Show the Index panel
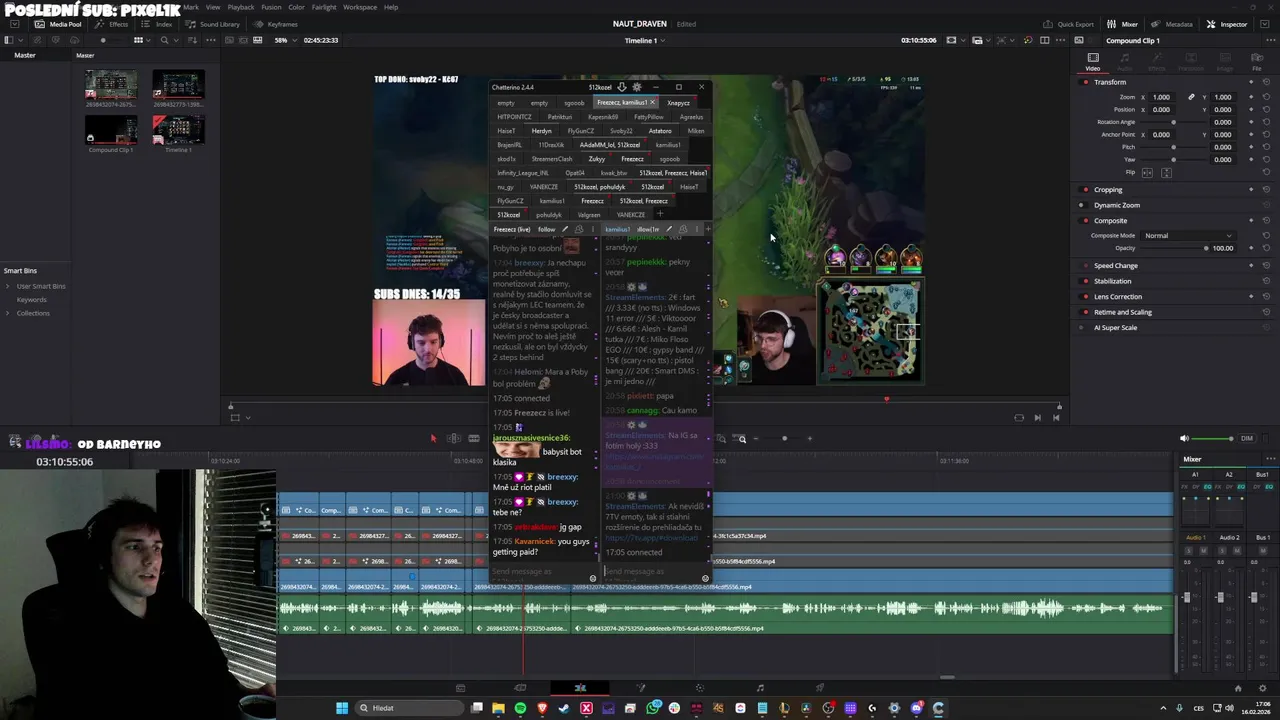This screenshot has width=1280, height=720. click(157, 24)
